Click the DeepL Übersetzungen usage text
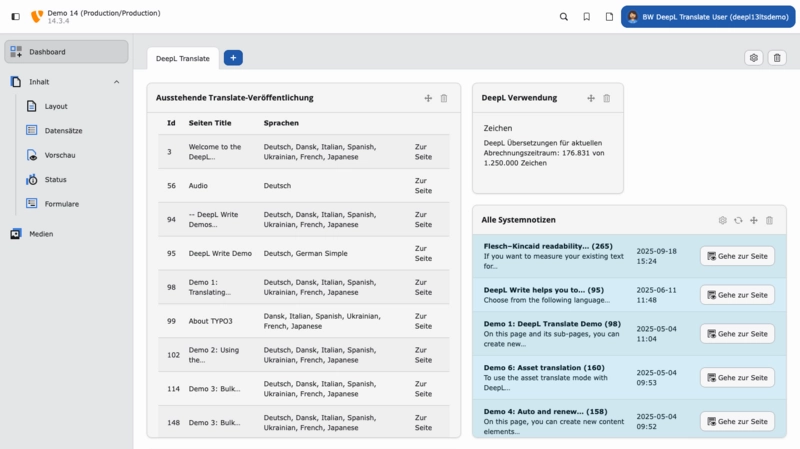 click(544, 153)
